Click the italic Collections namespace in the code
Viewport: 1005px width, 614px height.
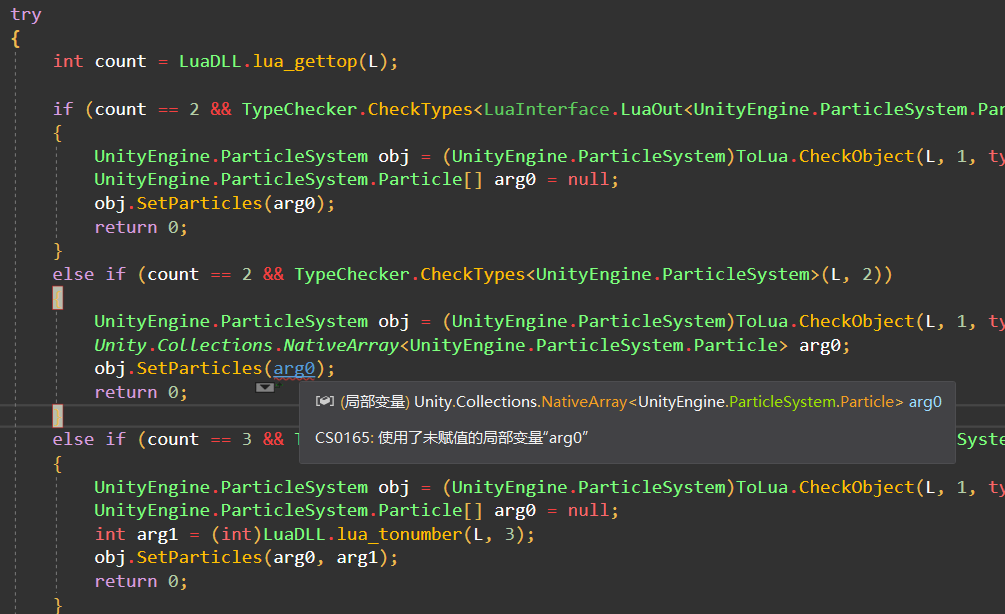coord(215,345)
